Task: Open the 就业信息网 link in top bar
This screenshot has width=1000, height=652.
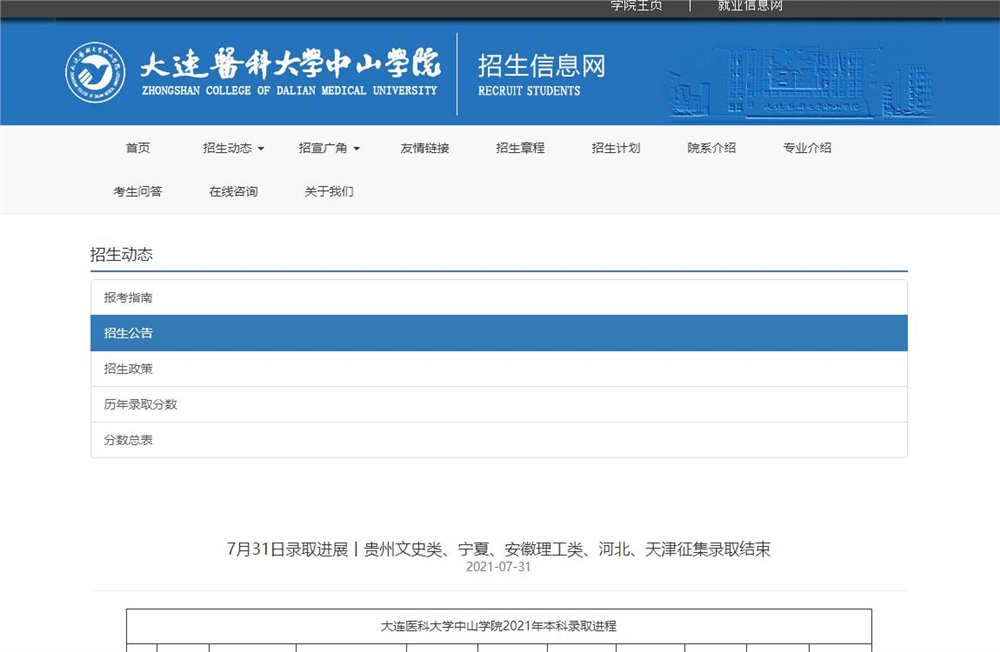Action: tap(750, 6)
